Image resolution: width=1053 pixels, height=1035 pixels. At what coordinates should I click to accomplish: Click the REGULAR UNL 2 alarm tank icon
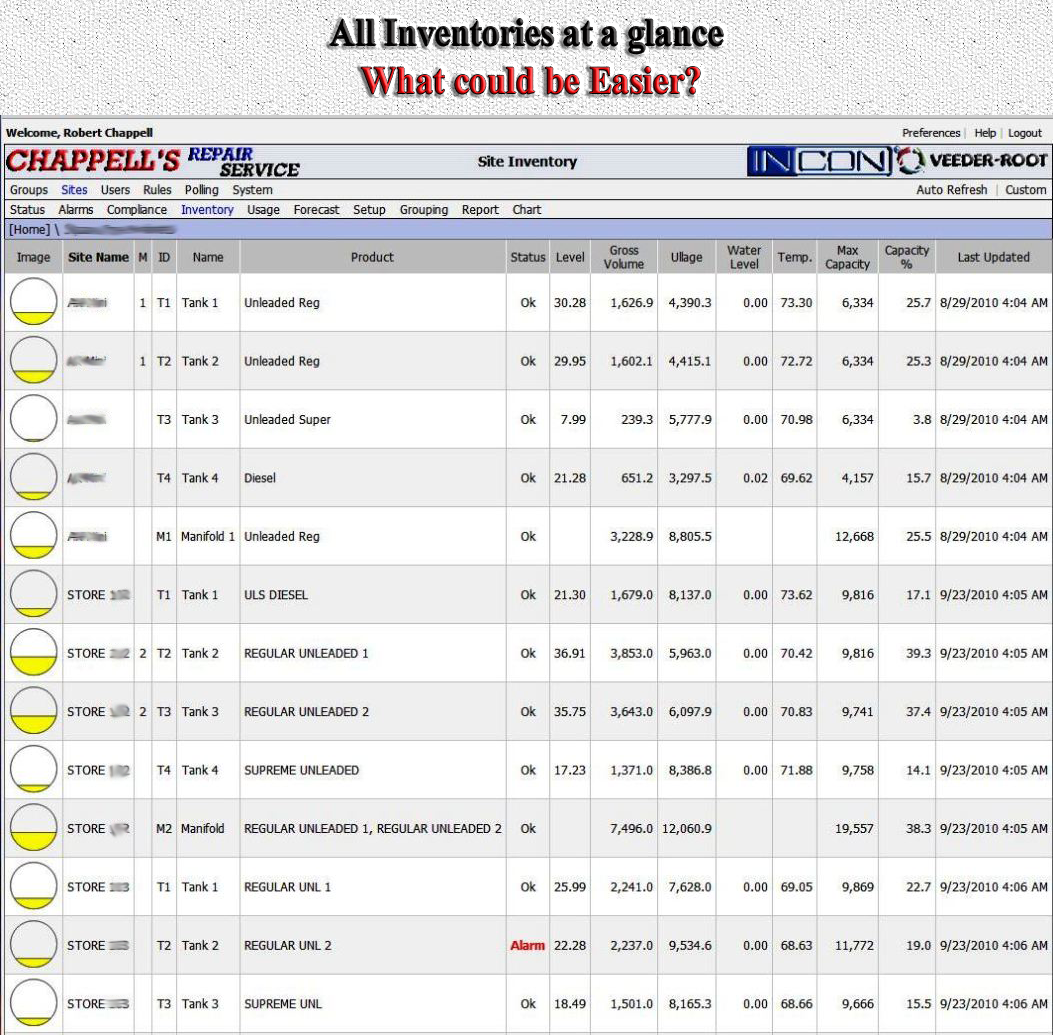coord(33,945)
